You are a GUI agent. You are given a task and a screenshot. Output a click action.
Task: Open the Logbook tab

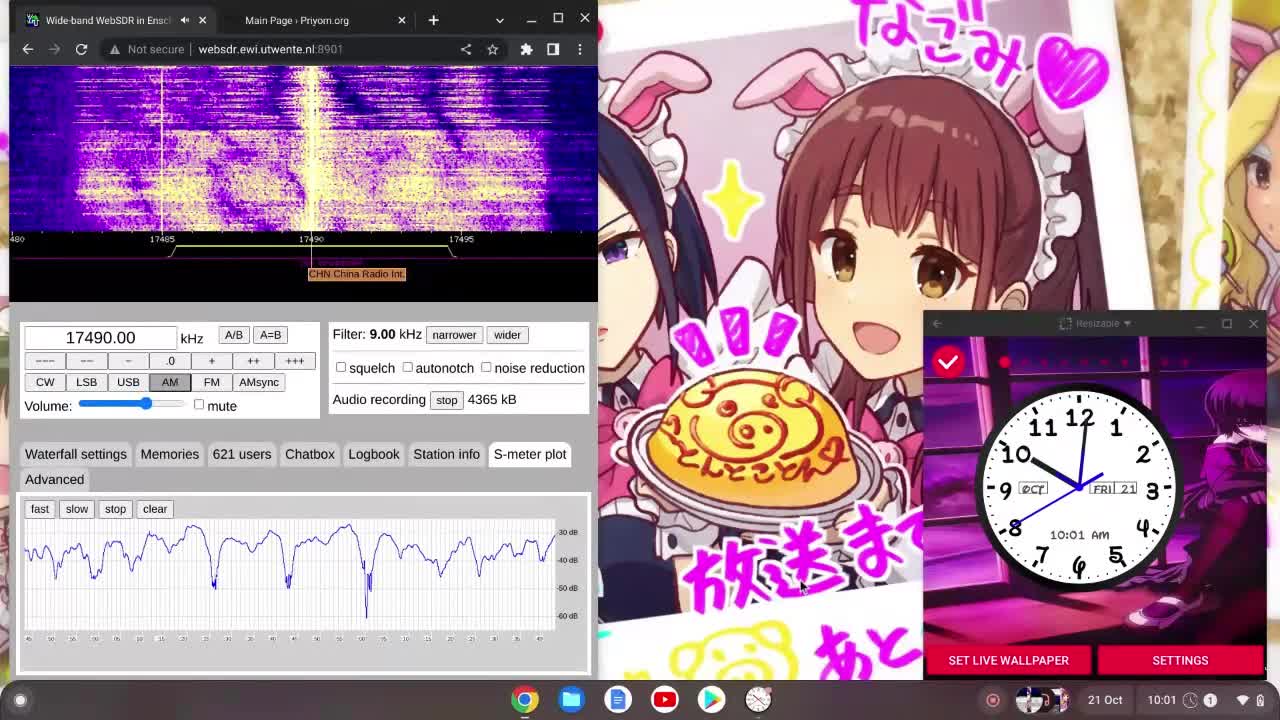pos(374,454)
